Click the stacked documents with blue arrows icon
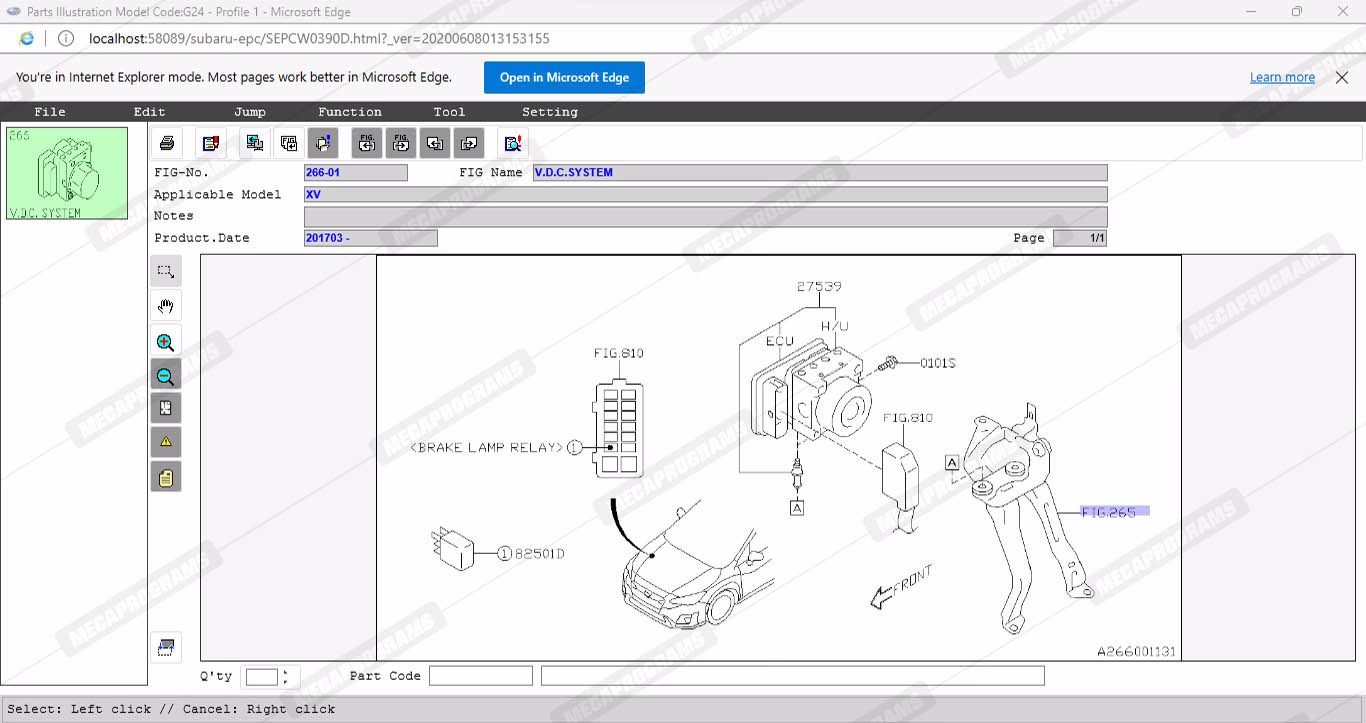This screenshot has width=1366, height=723. (323, 143)
